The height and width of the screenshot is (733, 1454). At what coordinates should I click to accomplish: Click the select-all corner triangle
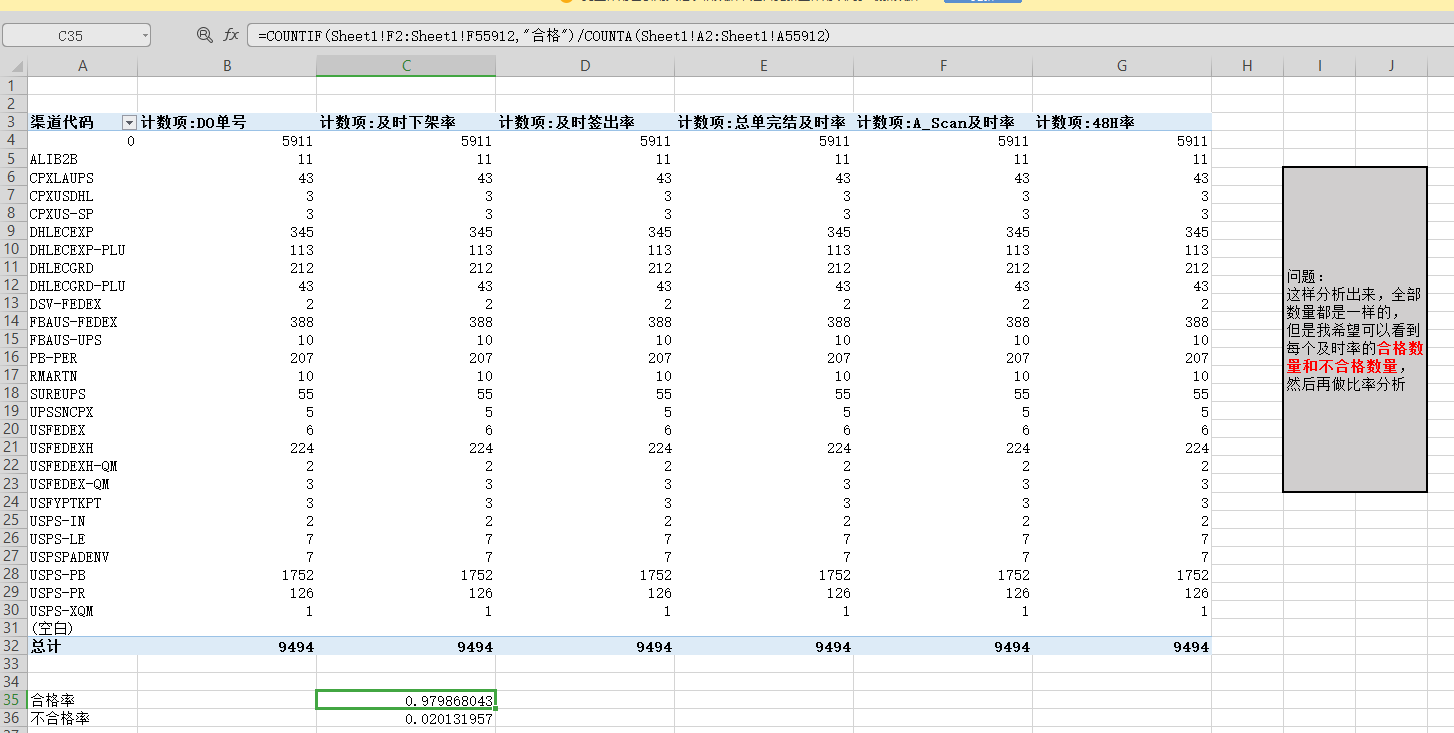click(14, 66)
